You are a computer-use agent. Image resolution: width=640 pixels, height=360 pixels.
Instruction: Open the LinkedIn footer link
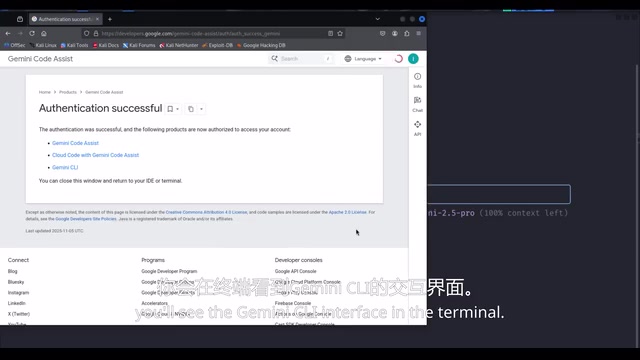pyautogui.click(x=17, y=303)
